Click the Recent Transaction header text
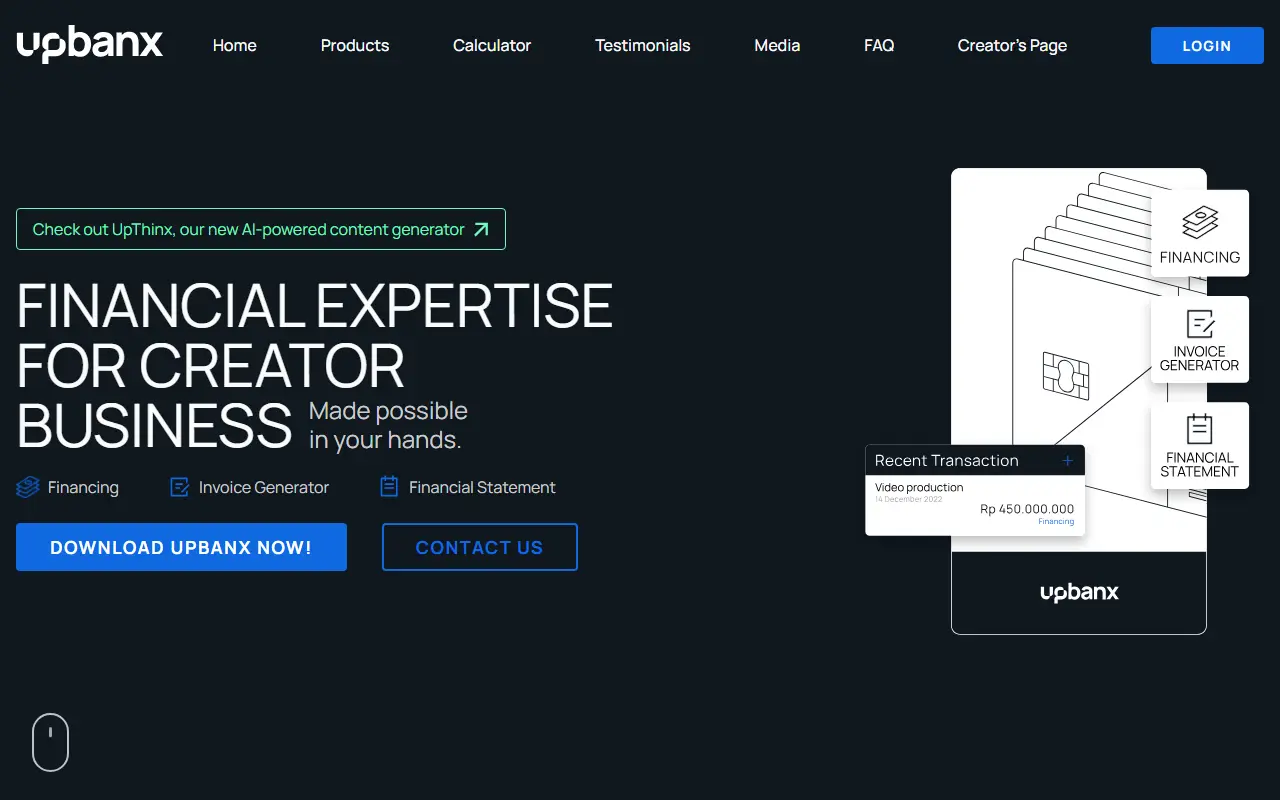The width and height of the screenshot is (1280, 800). pos(946,460)
